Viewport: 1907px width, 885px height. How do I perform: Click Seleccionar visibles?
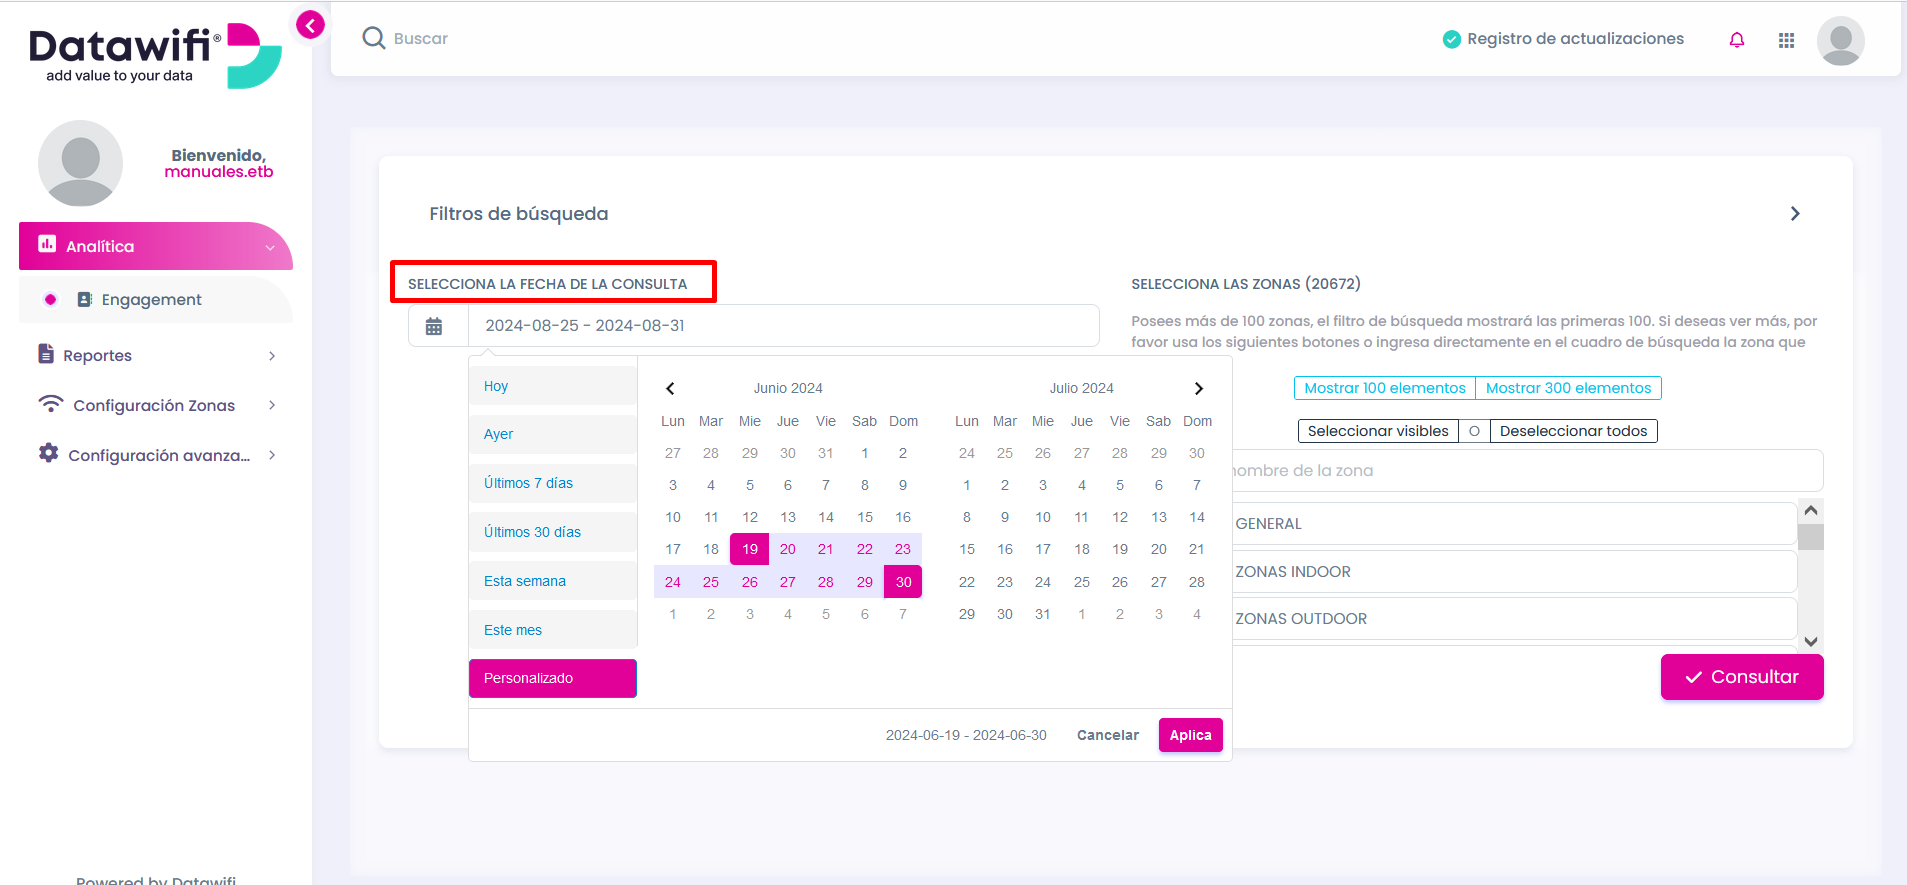(1378, 431)
